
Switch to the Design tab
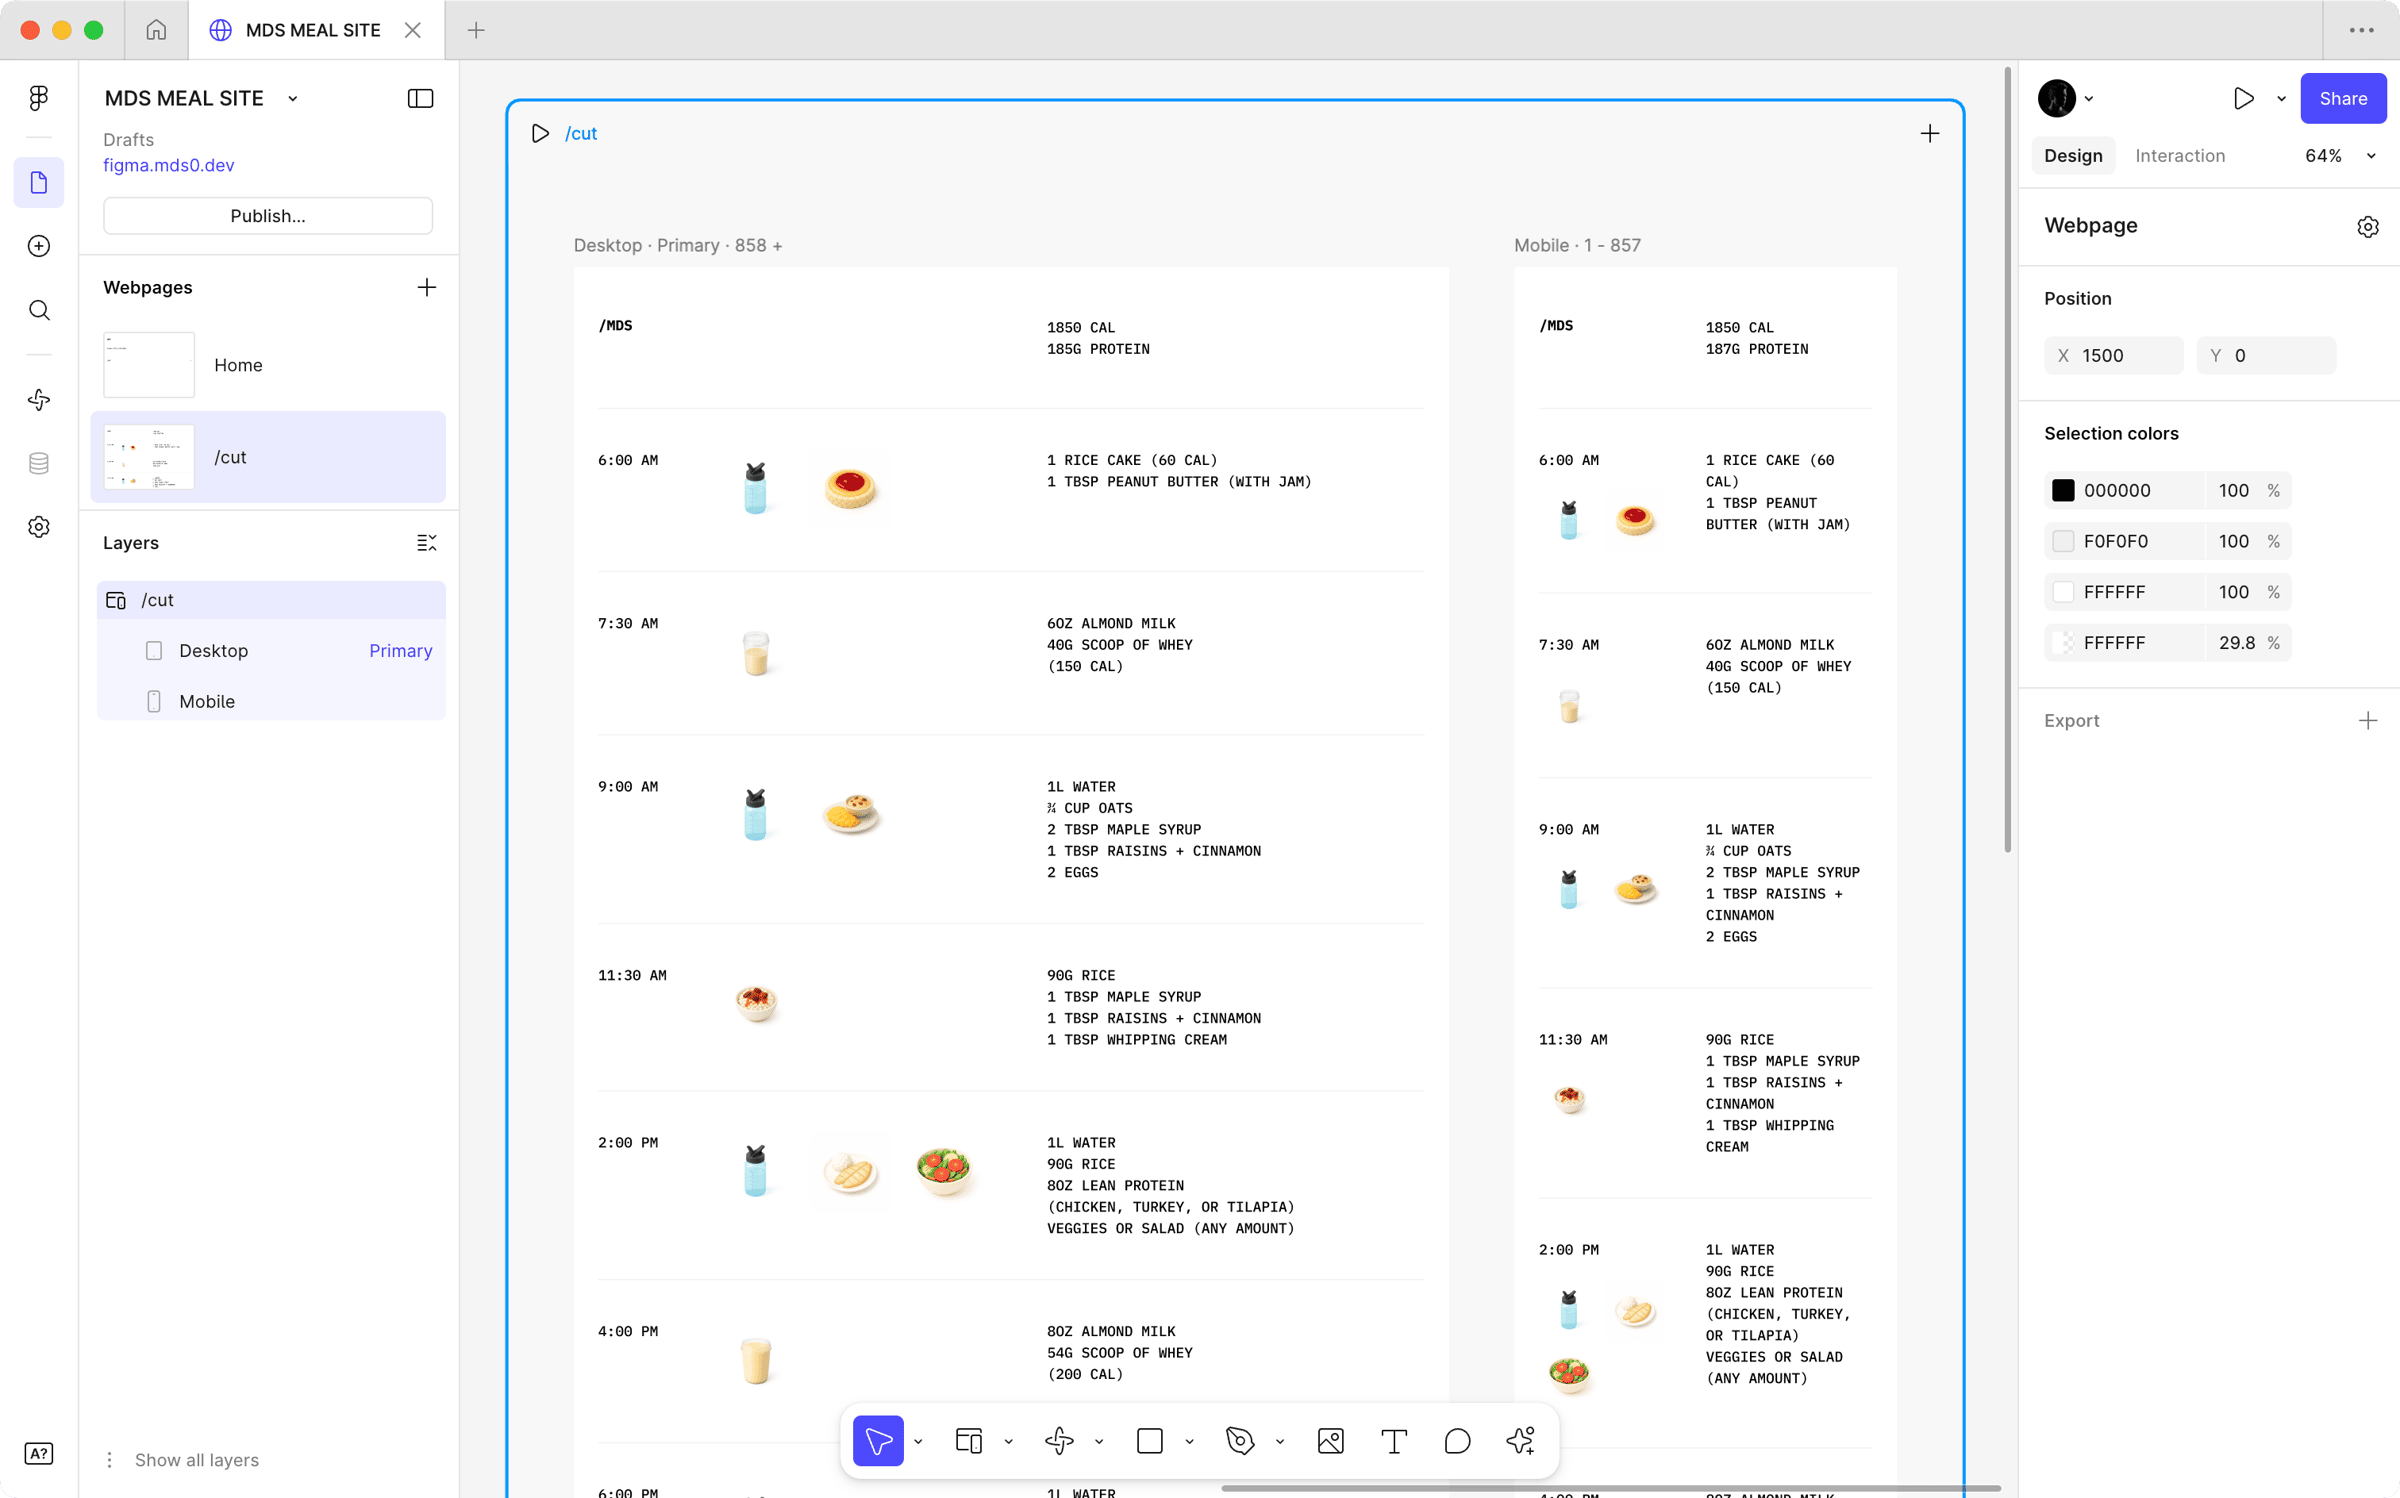(x=2073, y=156)
